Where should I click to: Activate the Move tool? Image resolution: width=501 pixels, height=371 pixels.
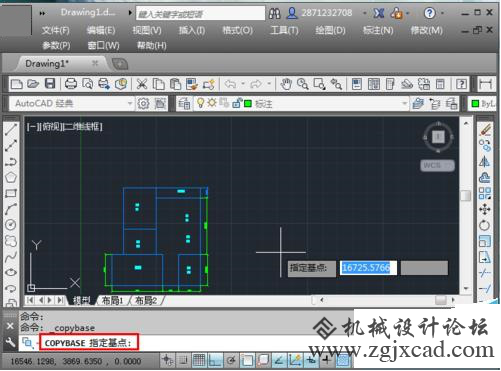coord(485,209)
